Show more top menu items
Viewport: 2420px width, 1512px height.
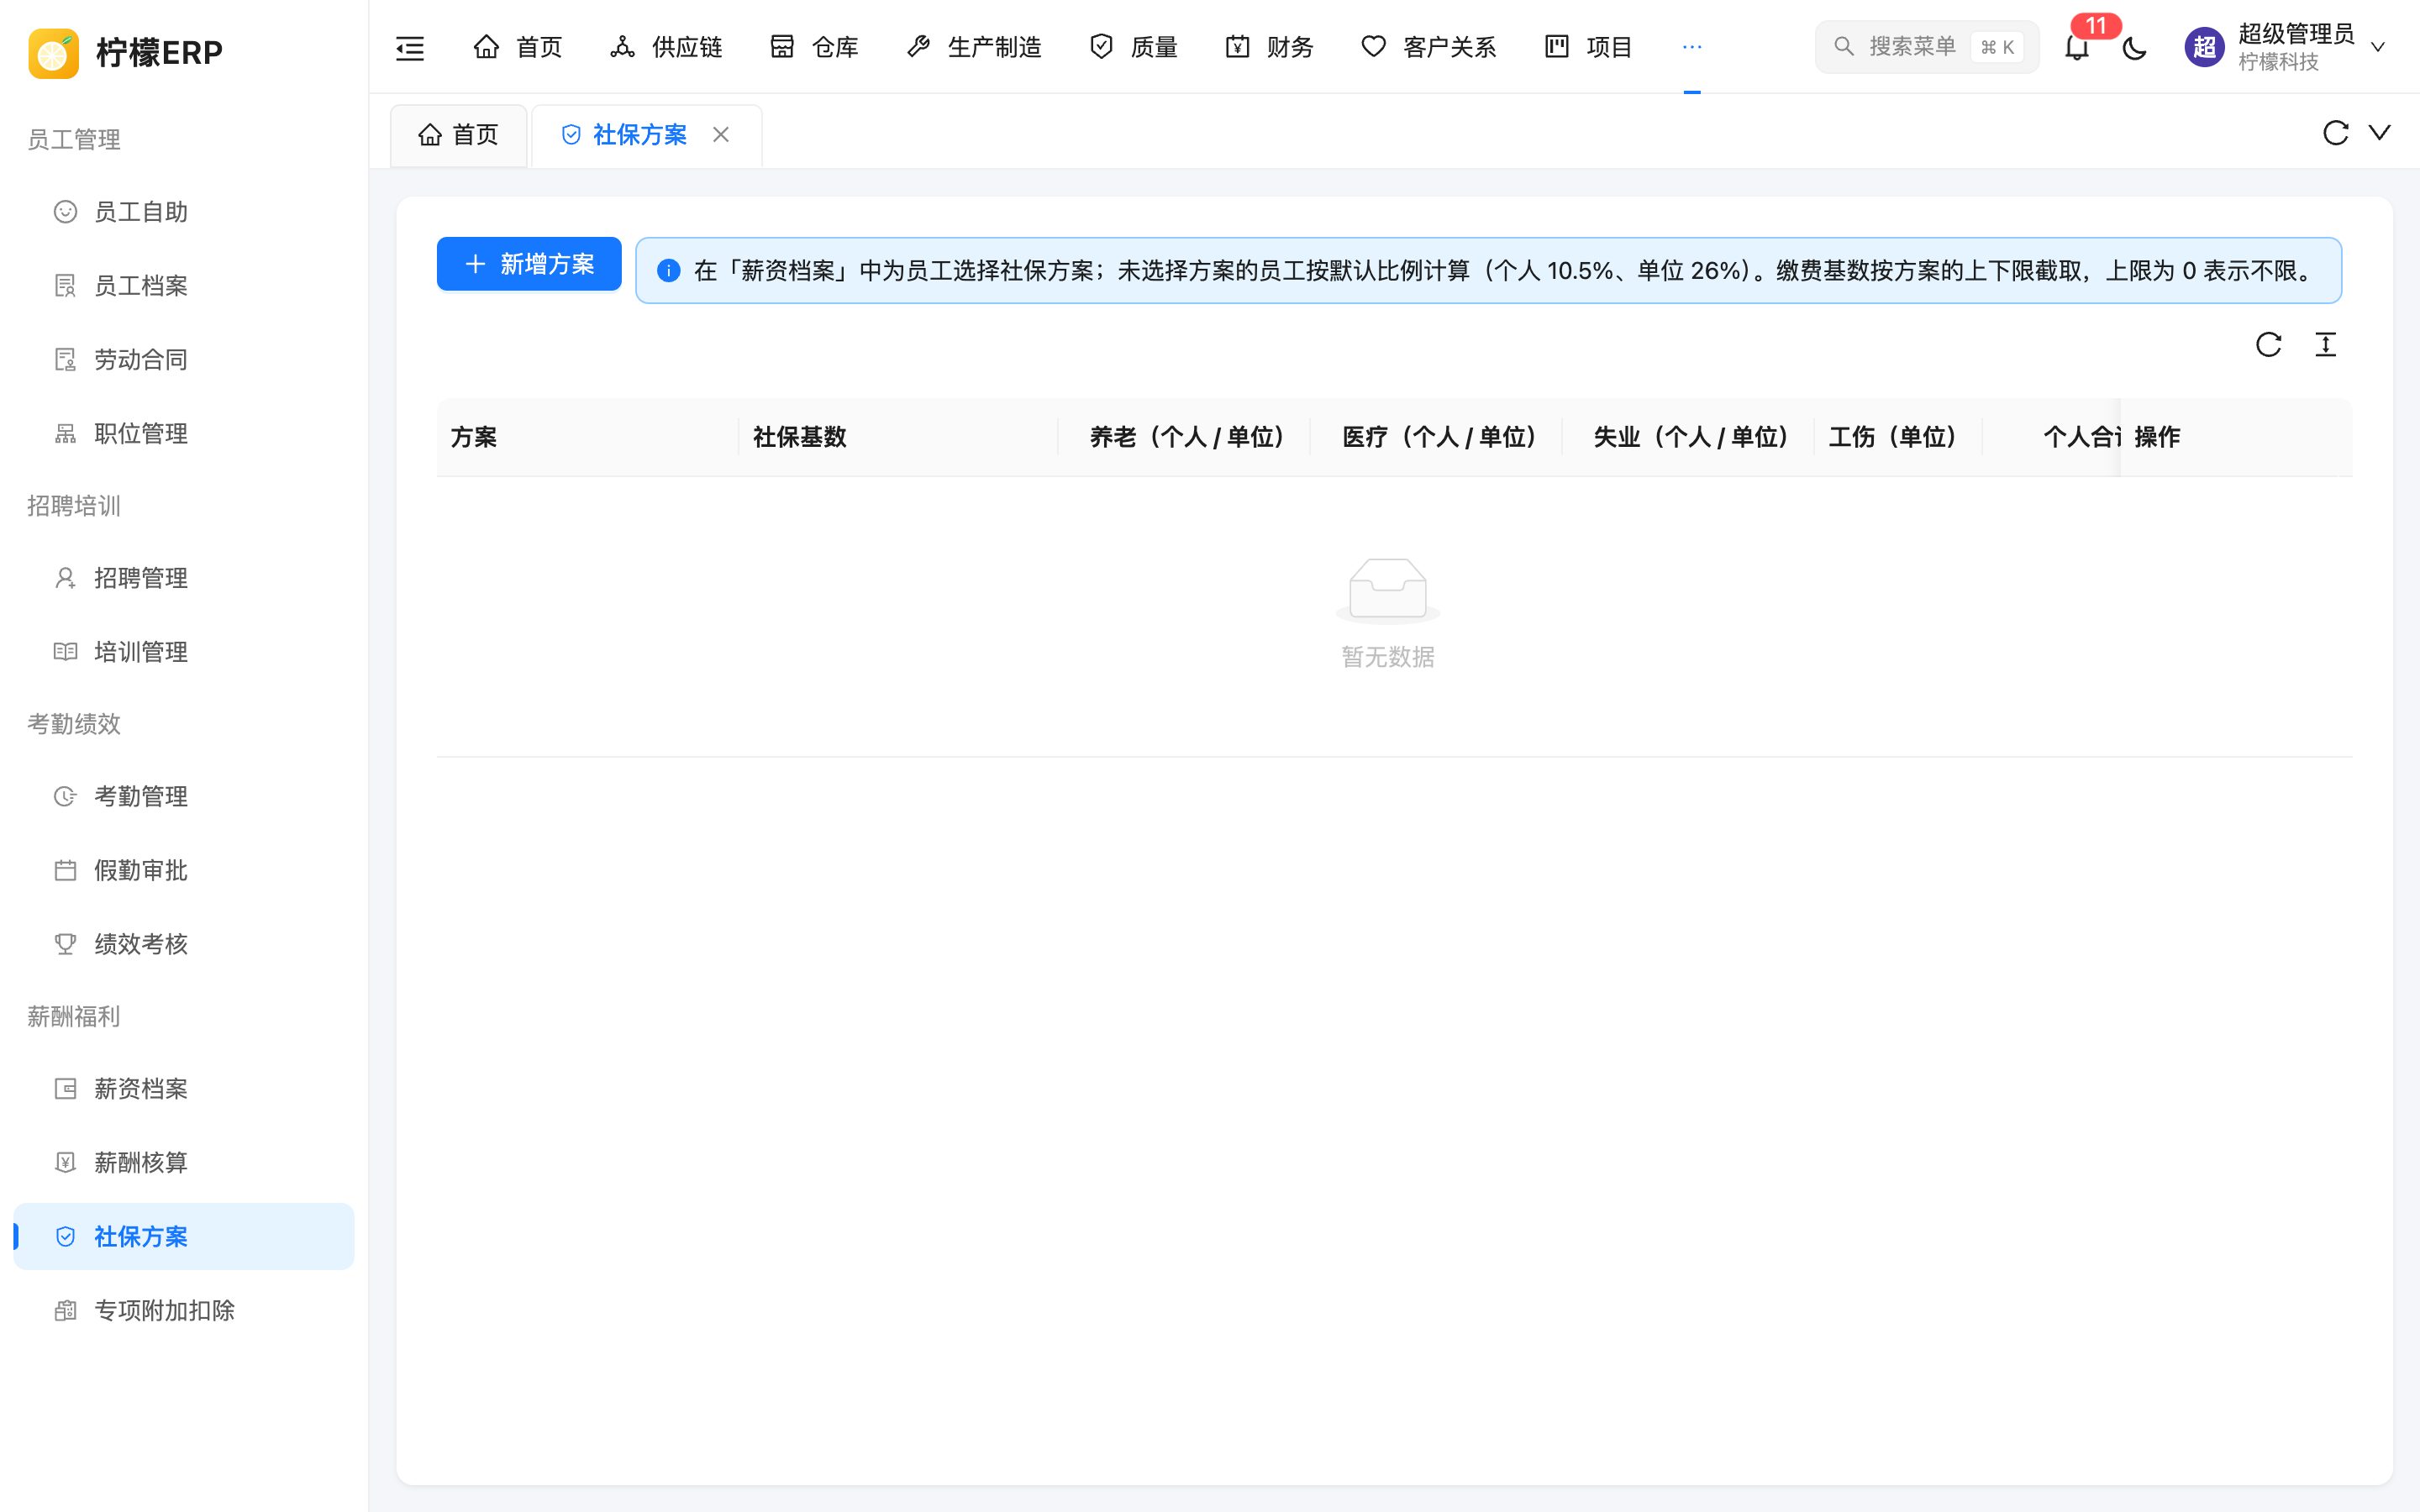pyautogui.click(x=1692, y=47)
